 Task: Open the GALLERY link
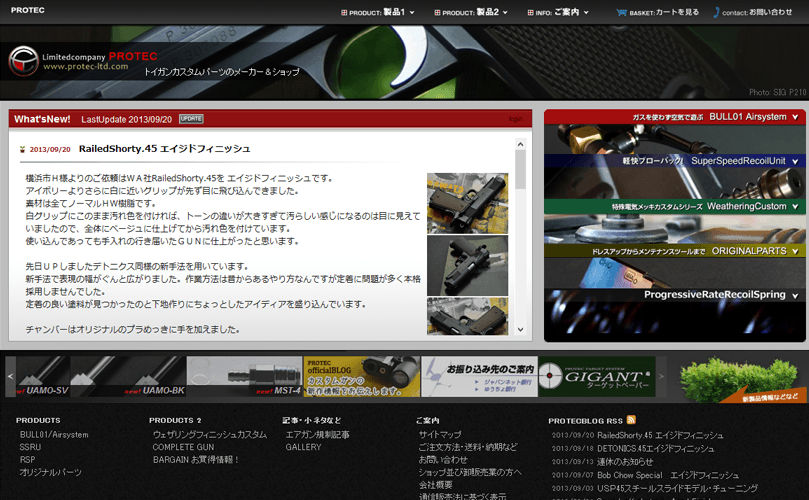point(303,447)
